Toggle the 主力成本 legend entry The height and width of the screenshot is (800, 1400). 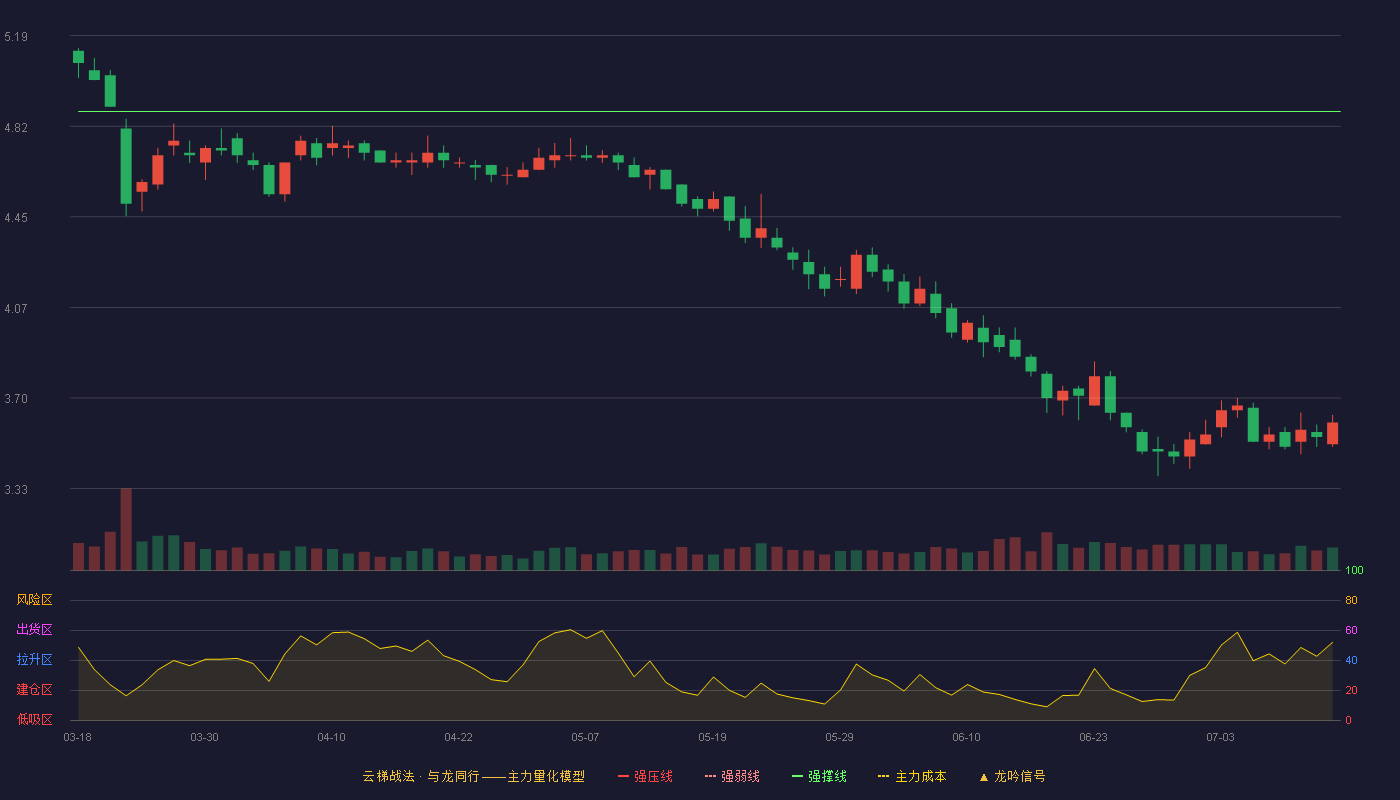tap(912, 776)
